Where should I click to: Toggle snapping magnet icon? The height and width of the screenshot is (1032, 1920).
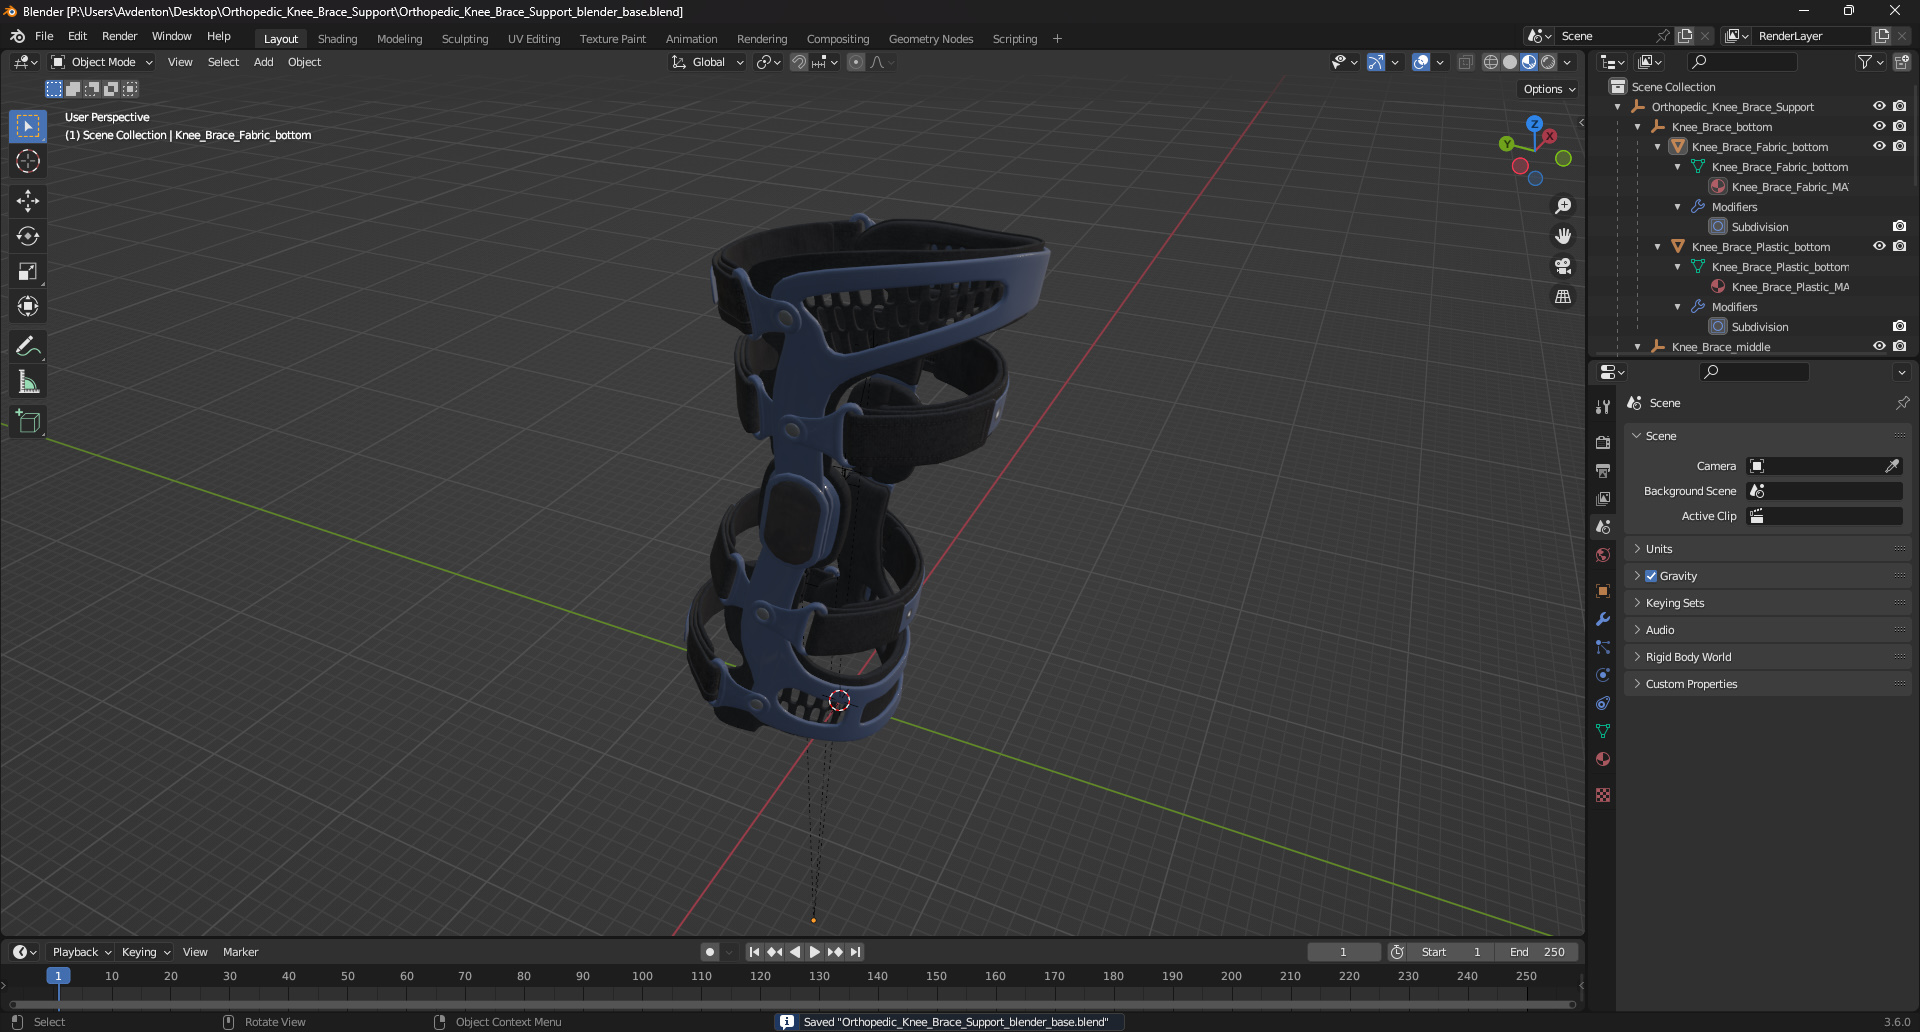click(x=798, y=62)
